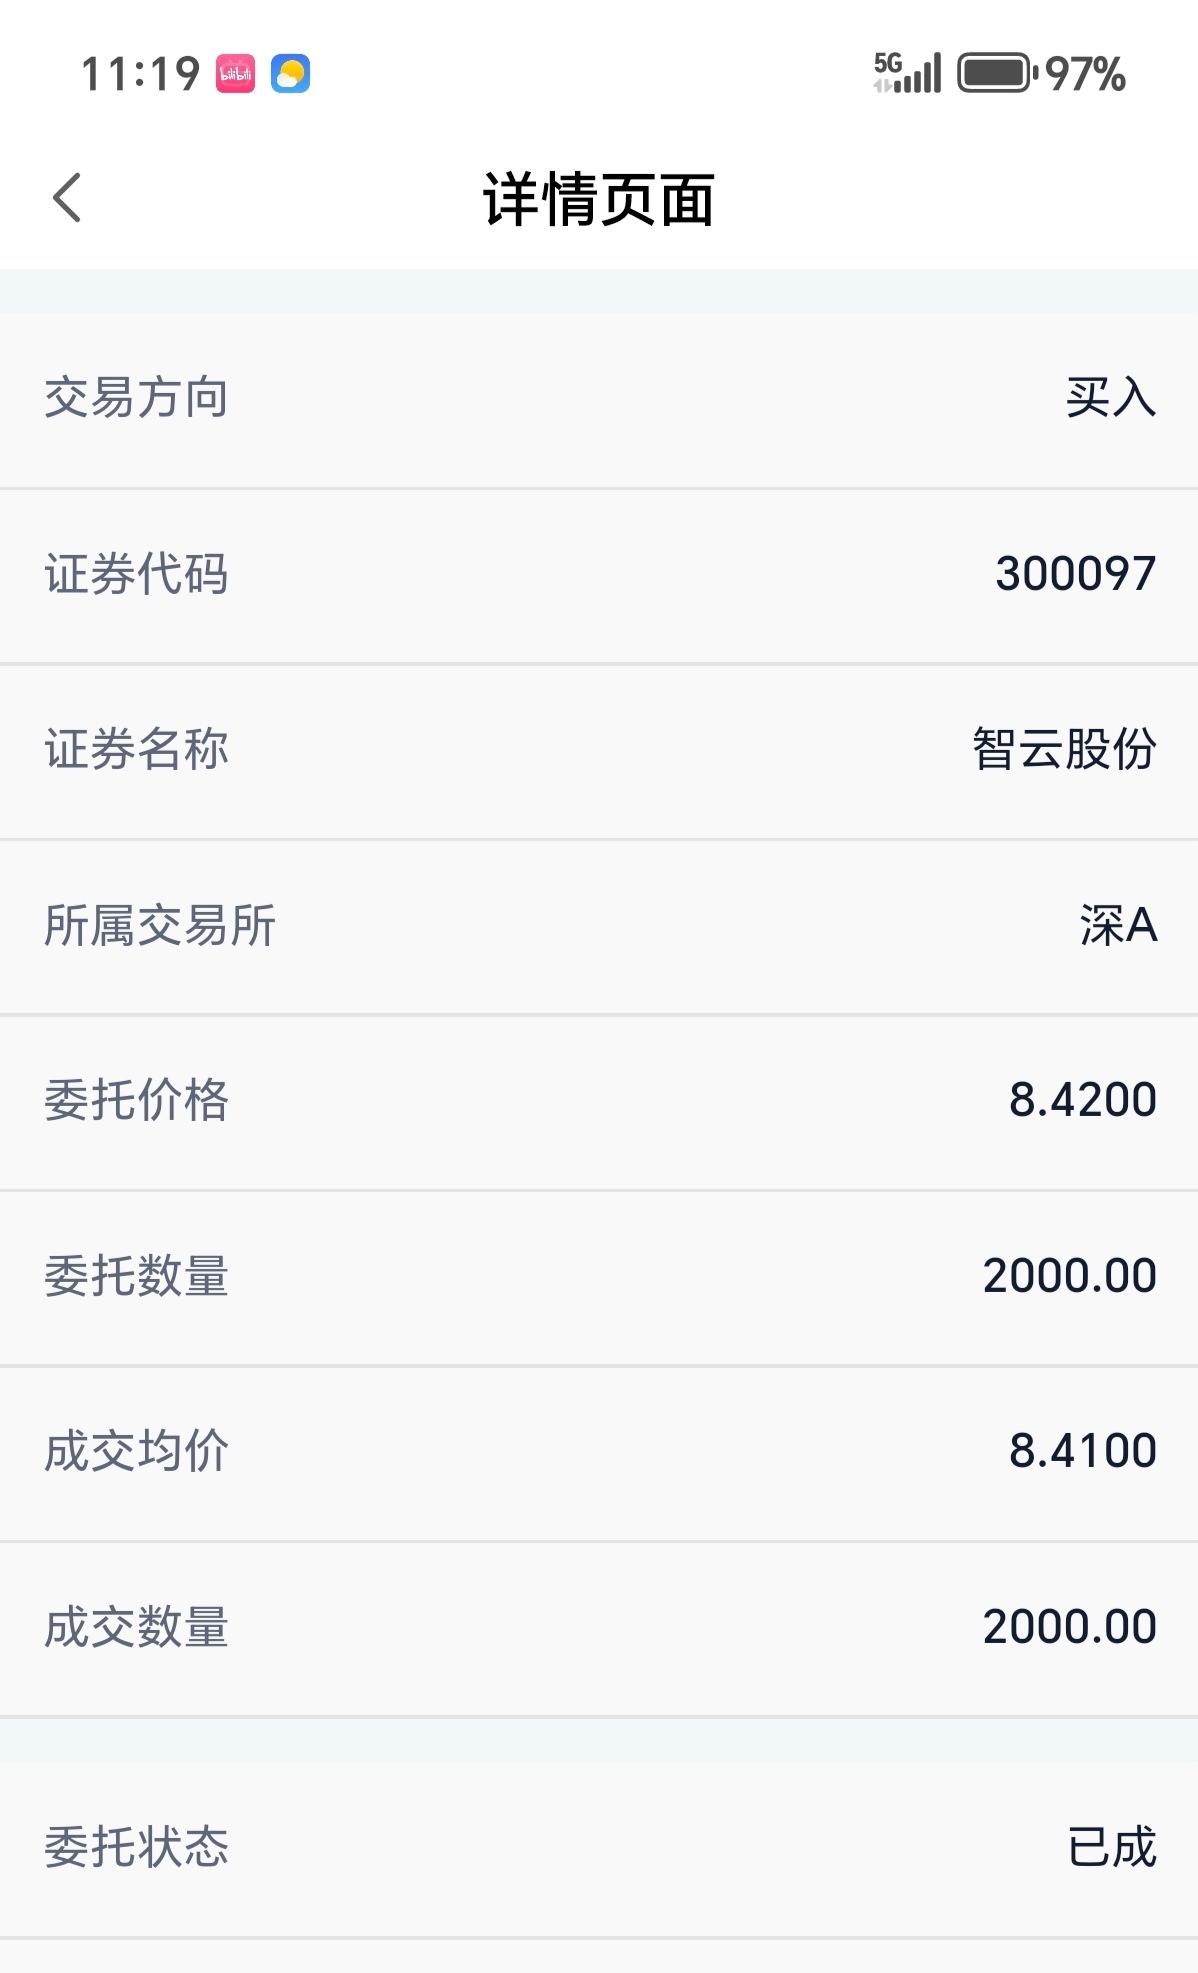This screenshot has width=1198, height=1973.
Task: Tap the weather notification icon
Action: [290, 74]
